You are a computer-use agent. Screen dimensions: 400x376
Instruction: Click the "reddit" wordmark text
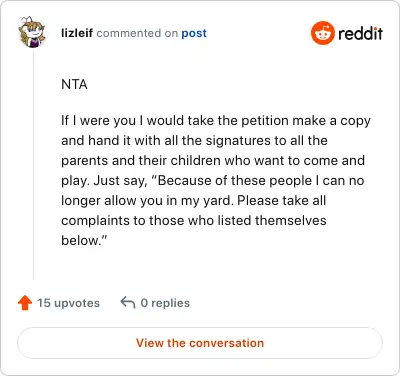(x=360, y=33)
